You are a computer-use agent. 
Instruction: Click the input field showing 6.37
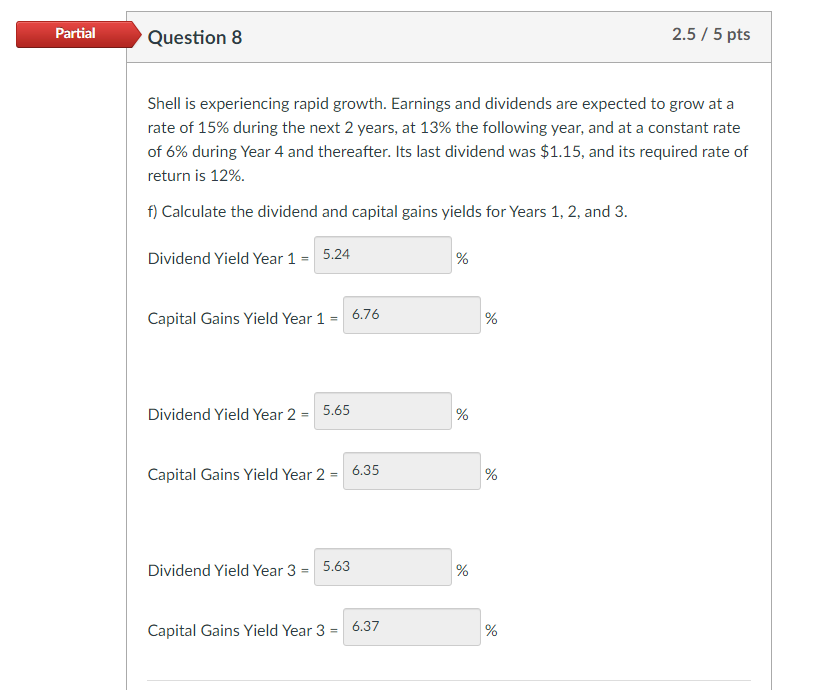411,627
